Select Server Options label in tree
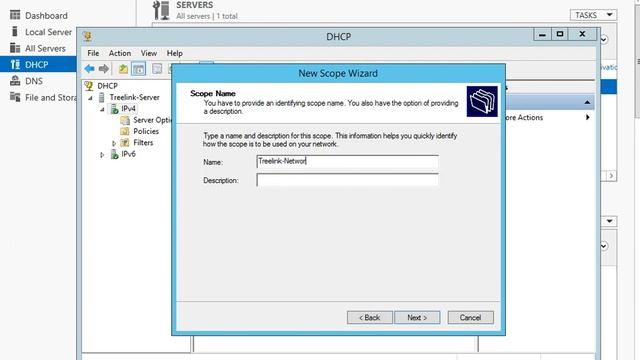 (153, 120)
